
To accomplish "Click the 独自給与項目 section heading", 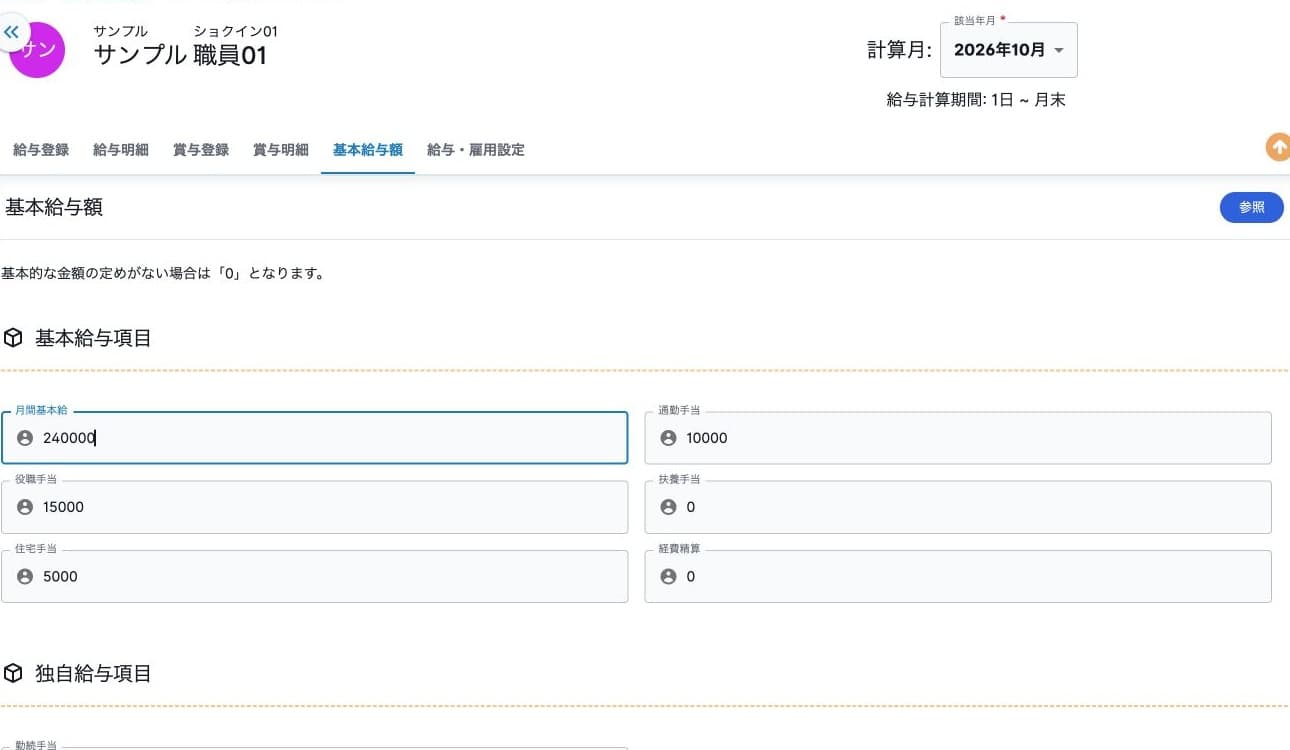I will click(93, 673).
